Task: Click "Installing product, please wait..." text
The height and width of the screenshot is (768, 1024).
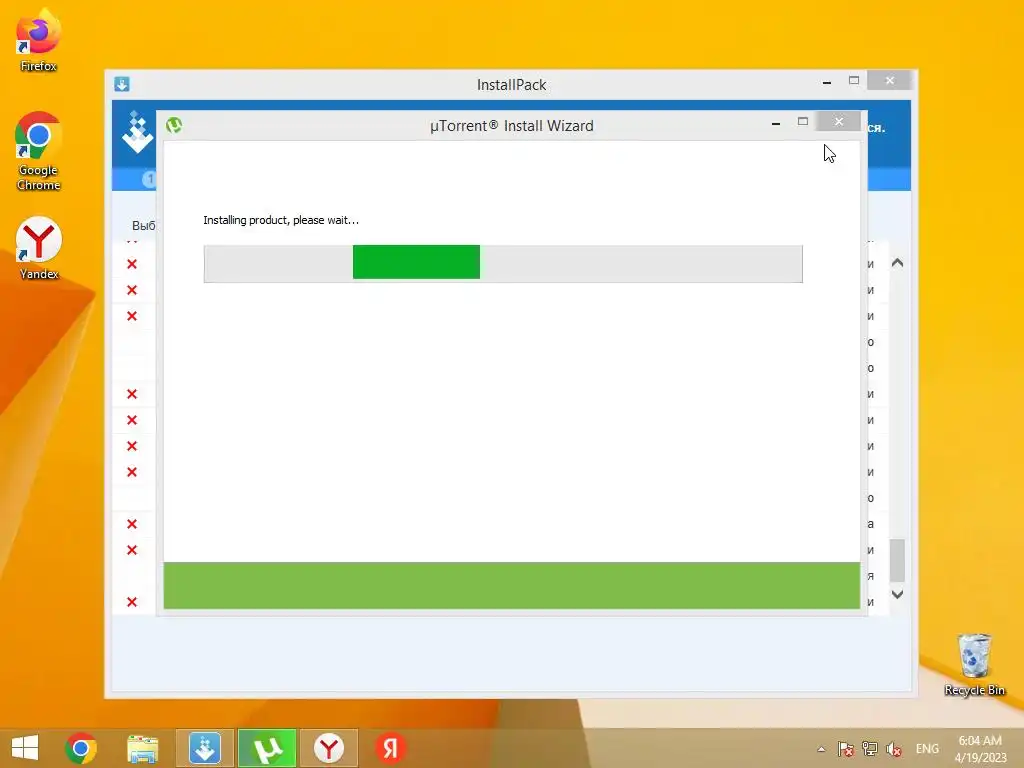Action: point(281,220)
